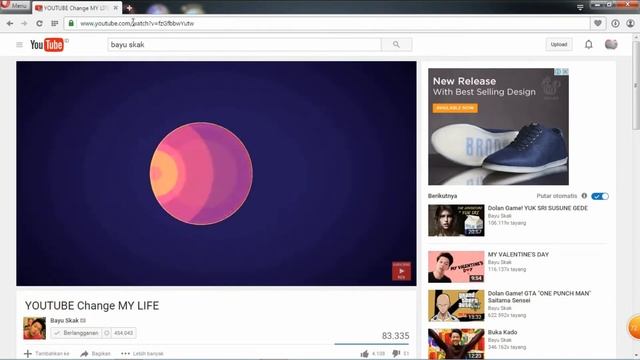Image resolution: width=640 pixels, height=360 pixels.
Task: Go forward to the next page
Action: (24, 24)
